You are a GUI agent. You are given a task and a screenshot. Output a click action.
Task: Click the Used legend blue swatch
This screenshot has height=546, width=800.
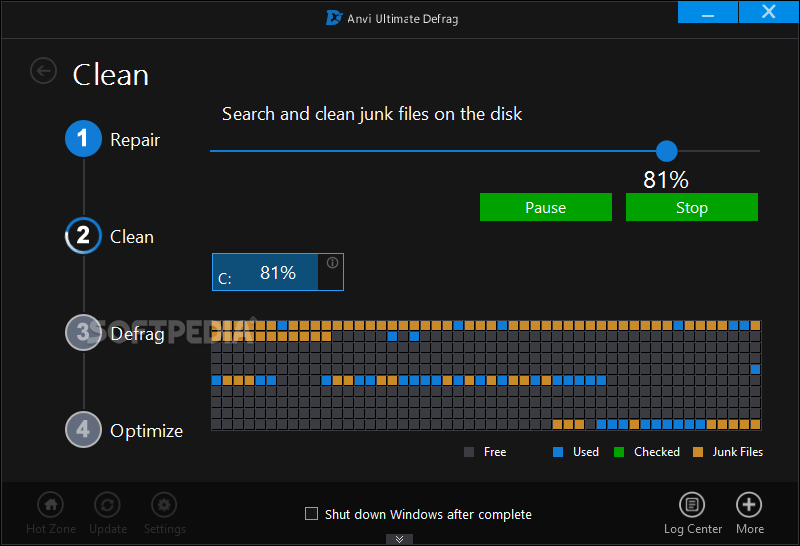(558, 452)
